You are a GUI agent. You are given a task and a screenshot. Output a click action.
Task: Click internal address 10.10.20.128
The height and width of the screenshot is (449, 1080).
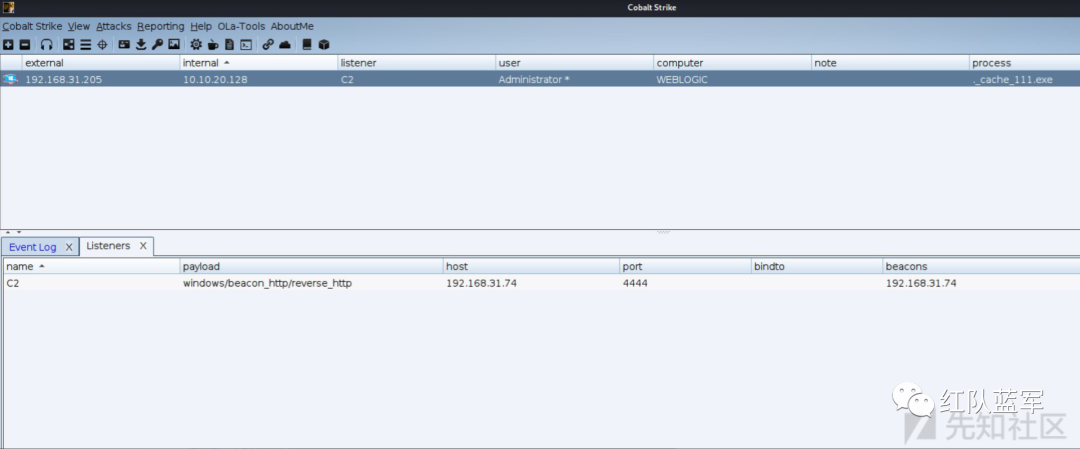215,79
